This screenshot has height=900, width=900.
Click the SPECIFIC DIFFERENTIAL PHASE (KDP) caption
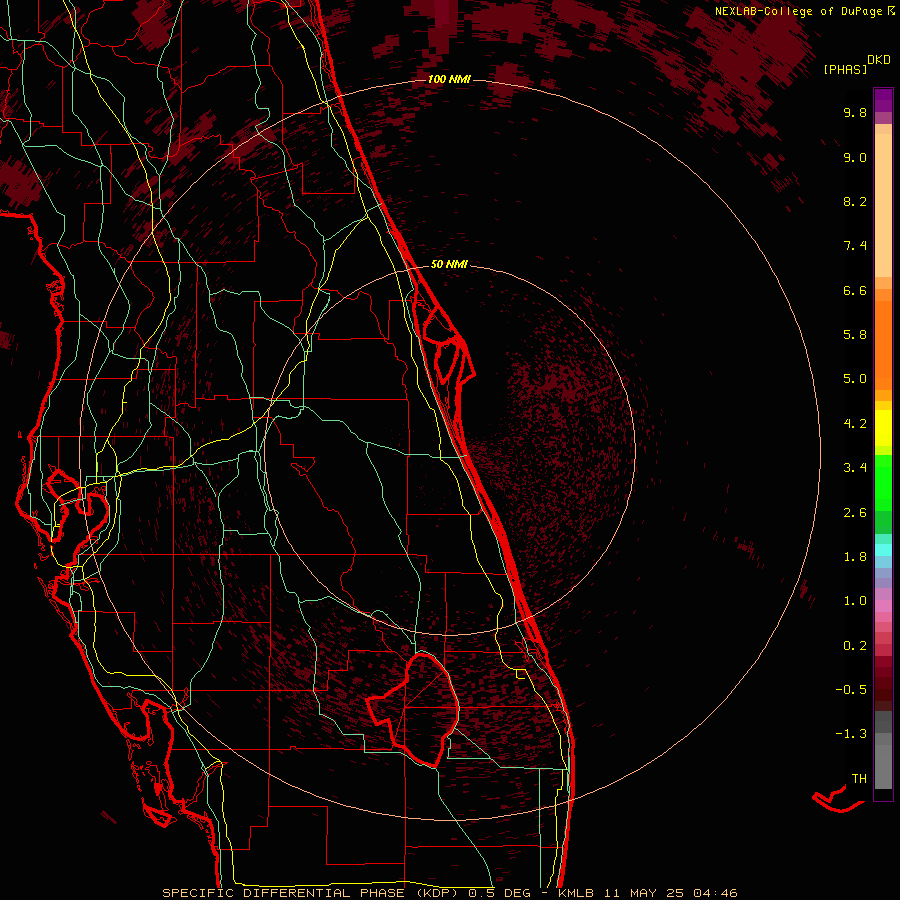coord(312,893)
